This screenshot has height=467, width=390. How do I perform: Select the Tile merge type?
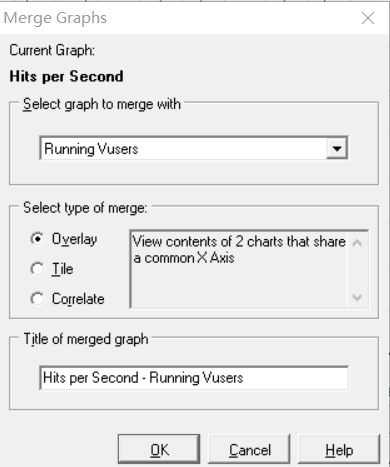coord(52,269)
